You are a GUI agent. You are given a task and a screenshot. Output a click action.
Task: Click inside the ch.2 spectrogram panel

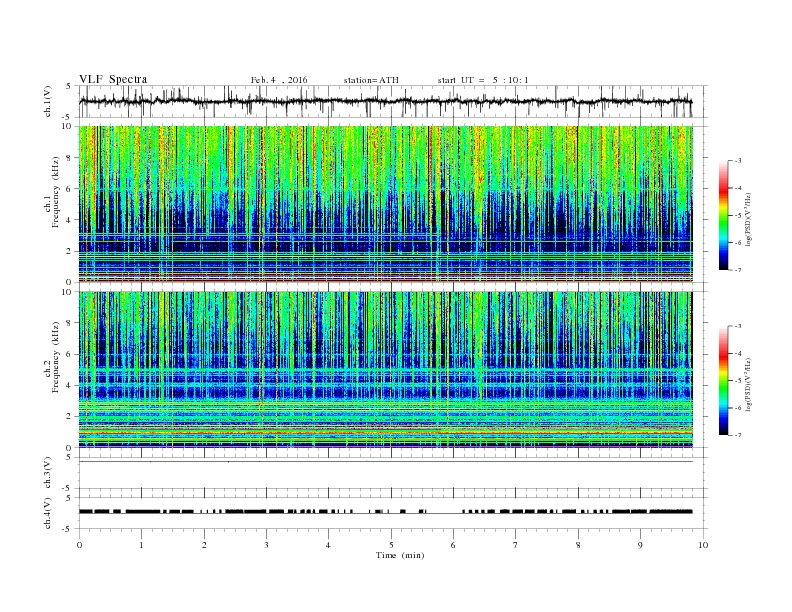click(x=385, y=370)
